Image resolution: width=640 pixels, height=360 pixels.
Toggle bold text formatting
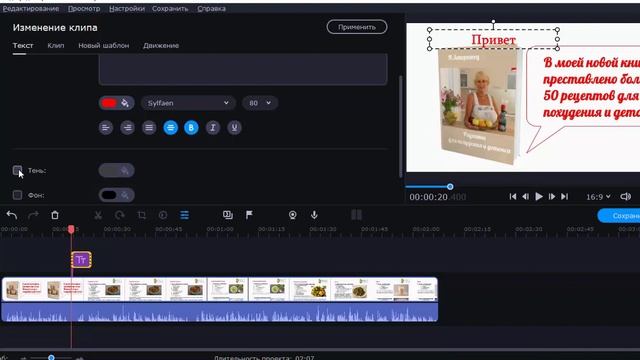point(191,128)
